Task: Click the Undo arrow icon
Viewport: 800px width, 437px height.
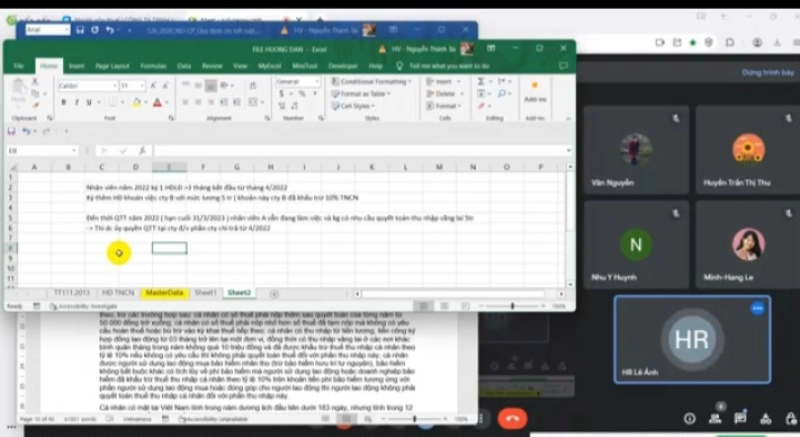Action: click(28, 131)
